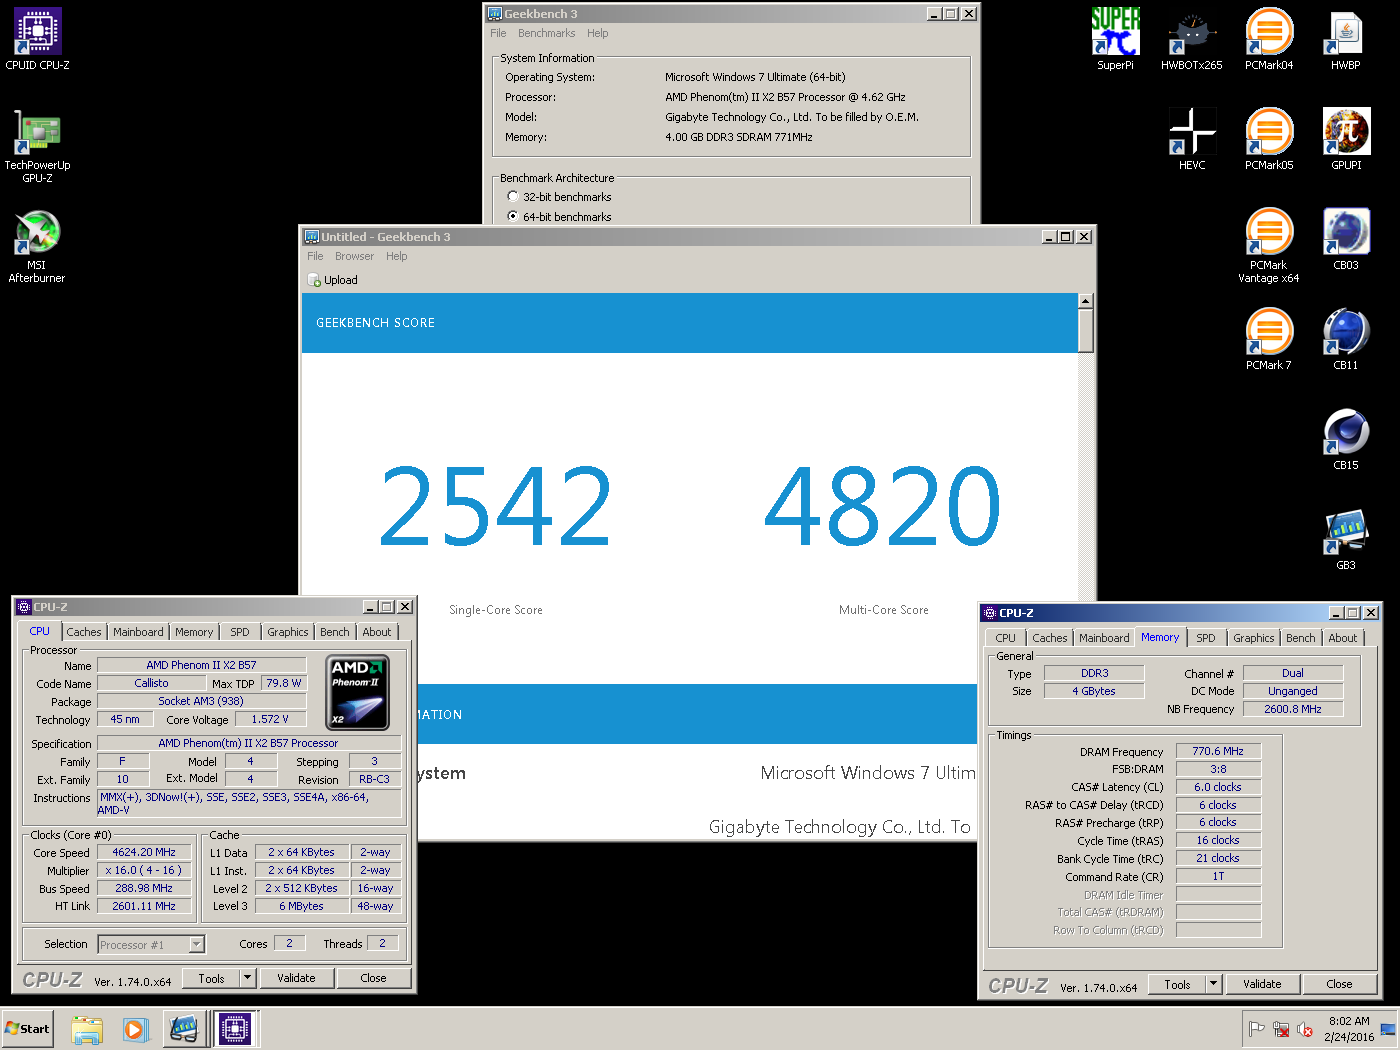Open Windows Media Player taskbar icon

click(135, 1029)
